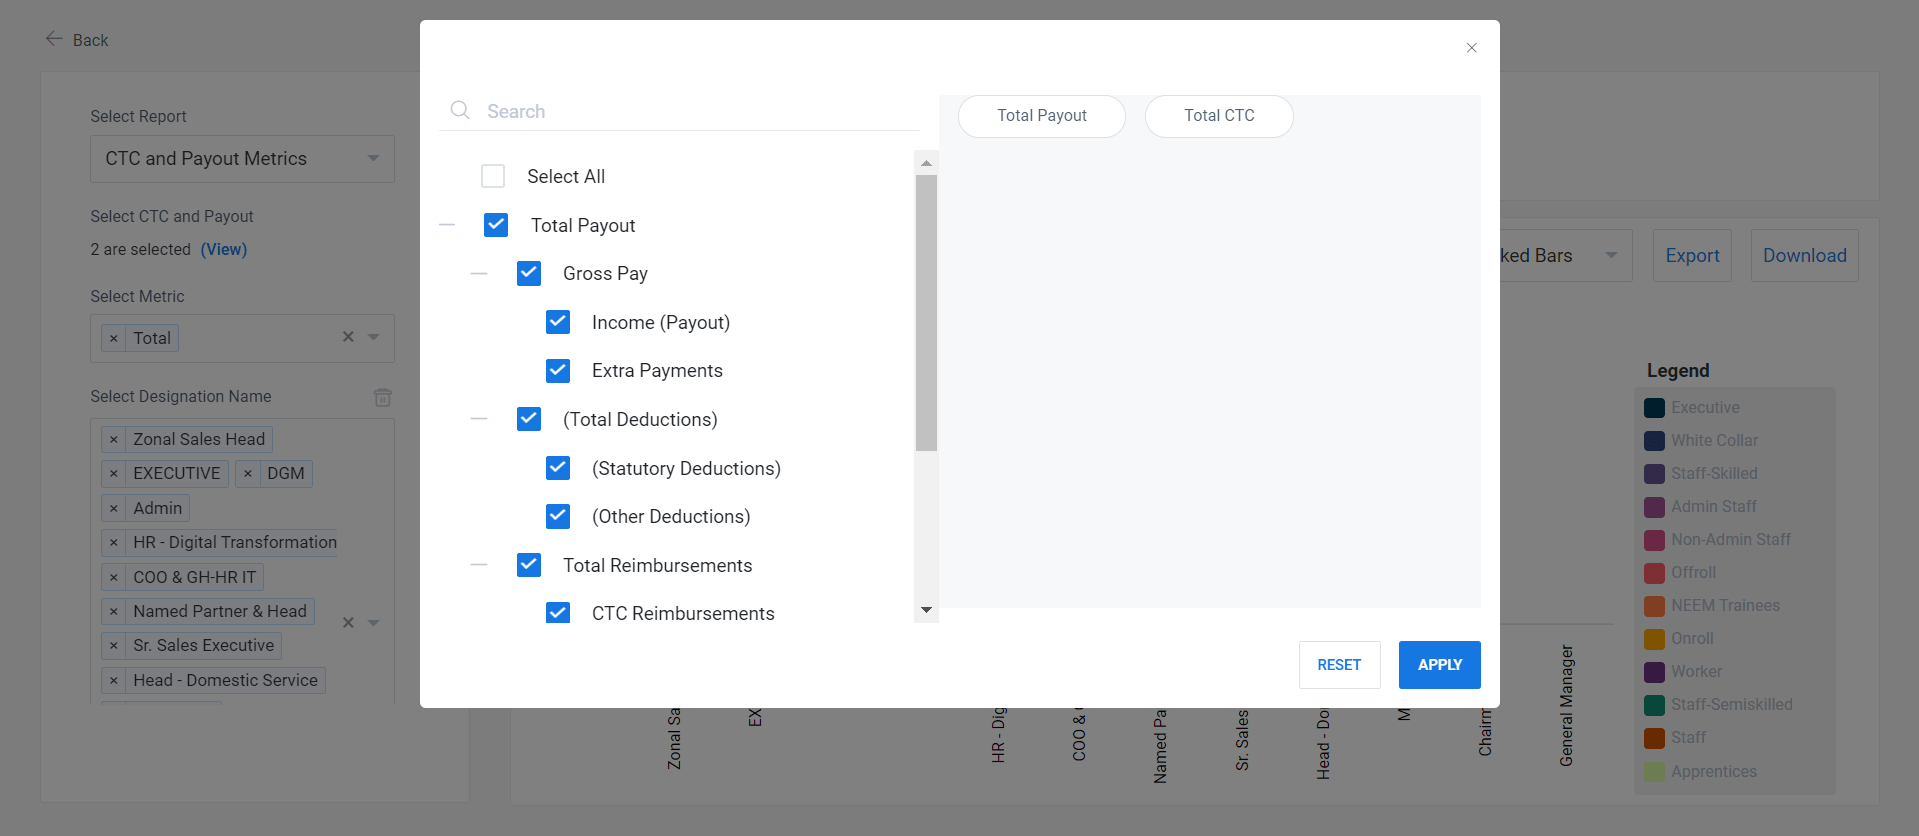Clear the Select Metric field
Screen dimensions: 1919x836
[x=348, y=337]
